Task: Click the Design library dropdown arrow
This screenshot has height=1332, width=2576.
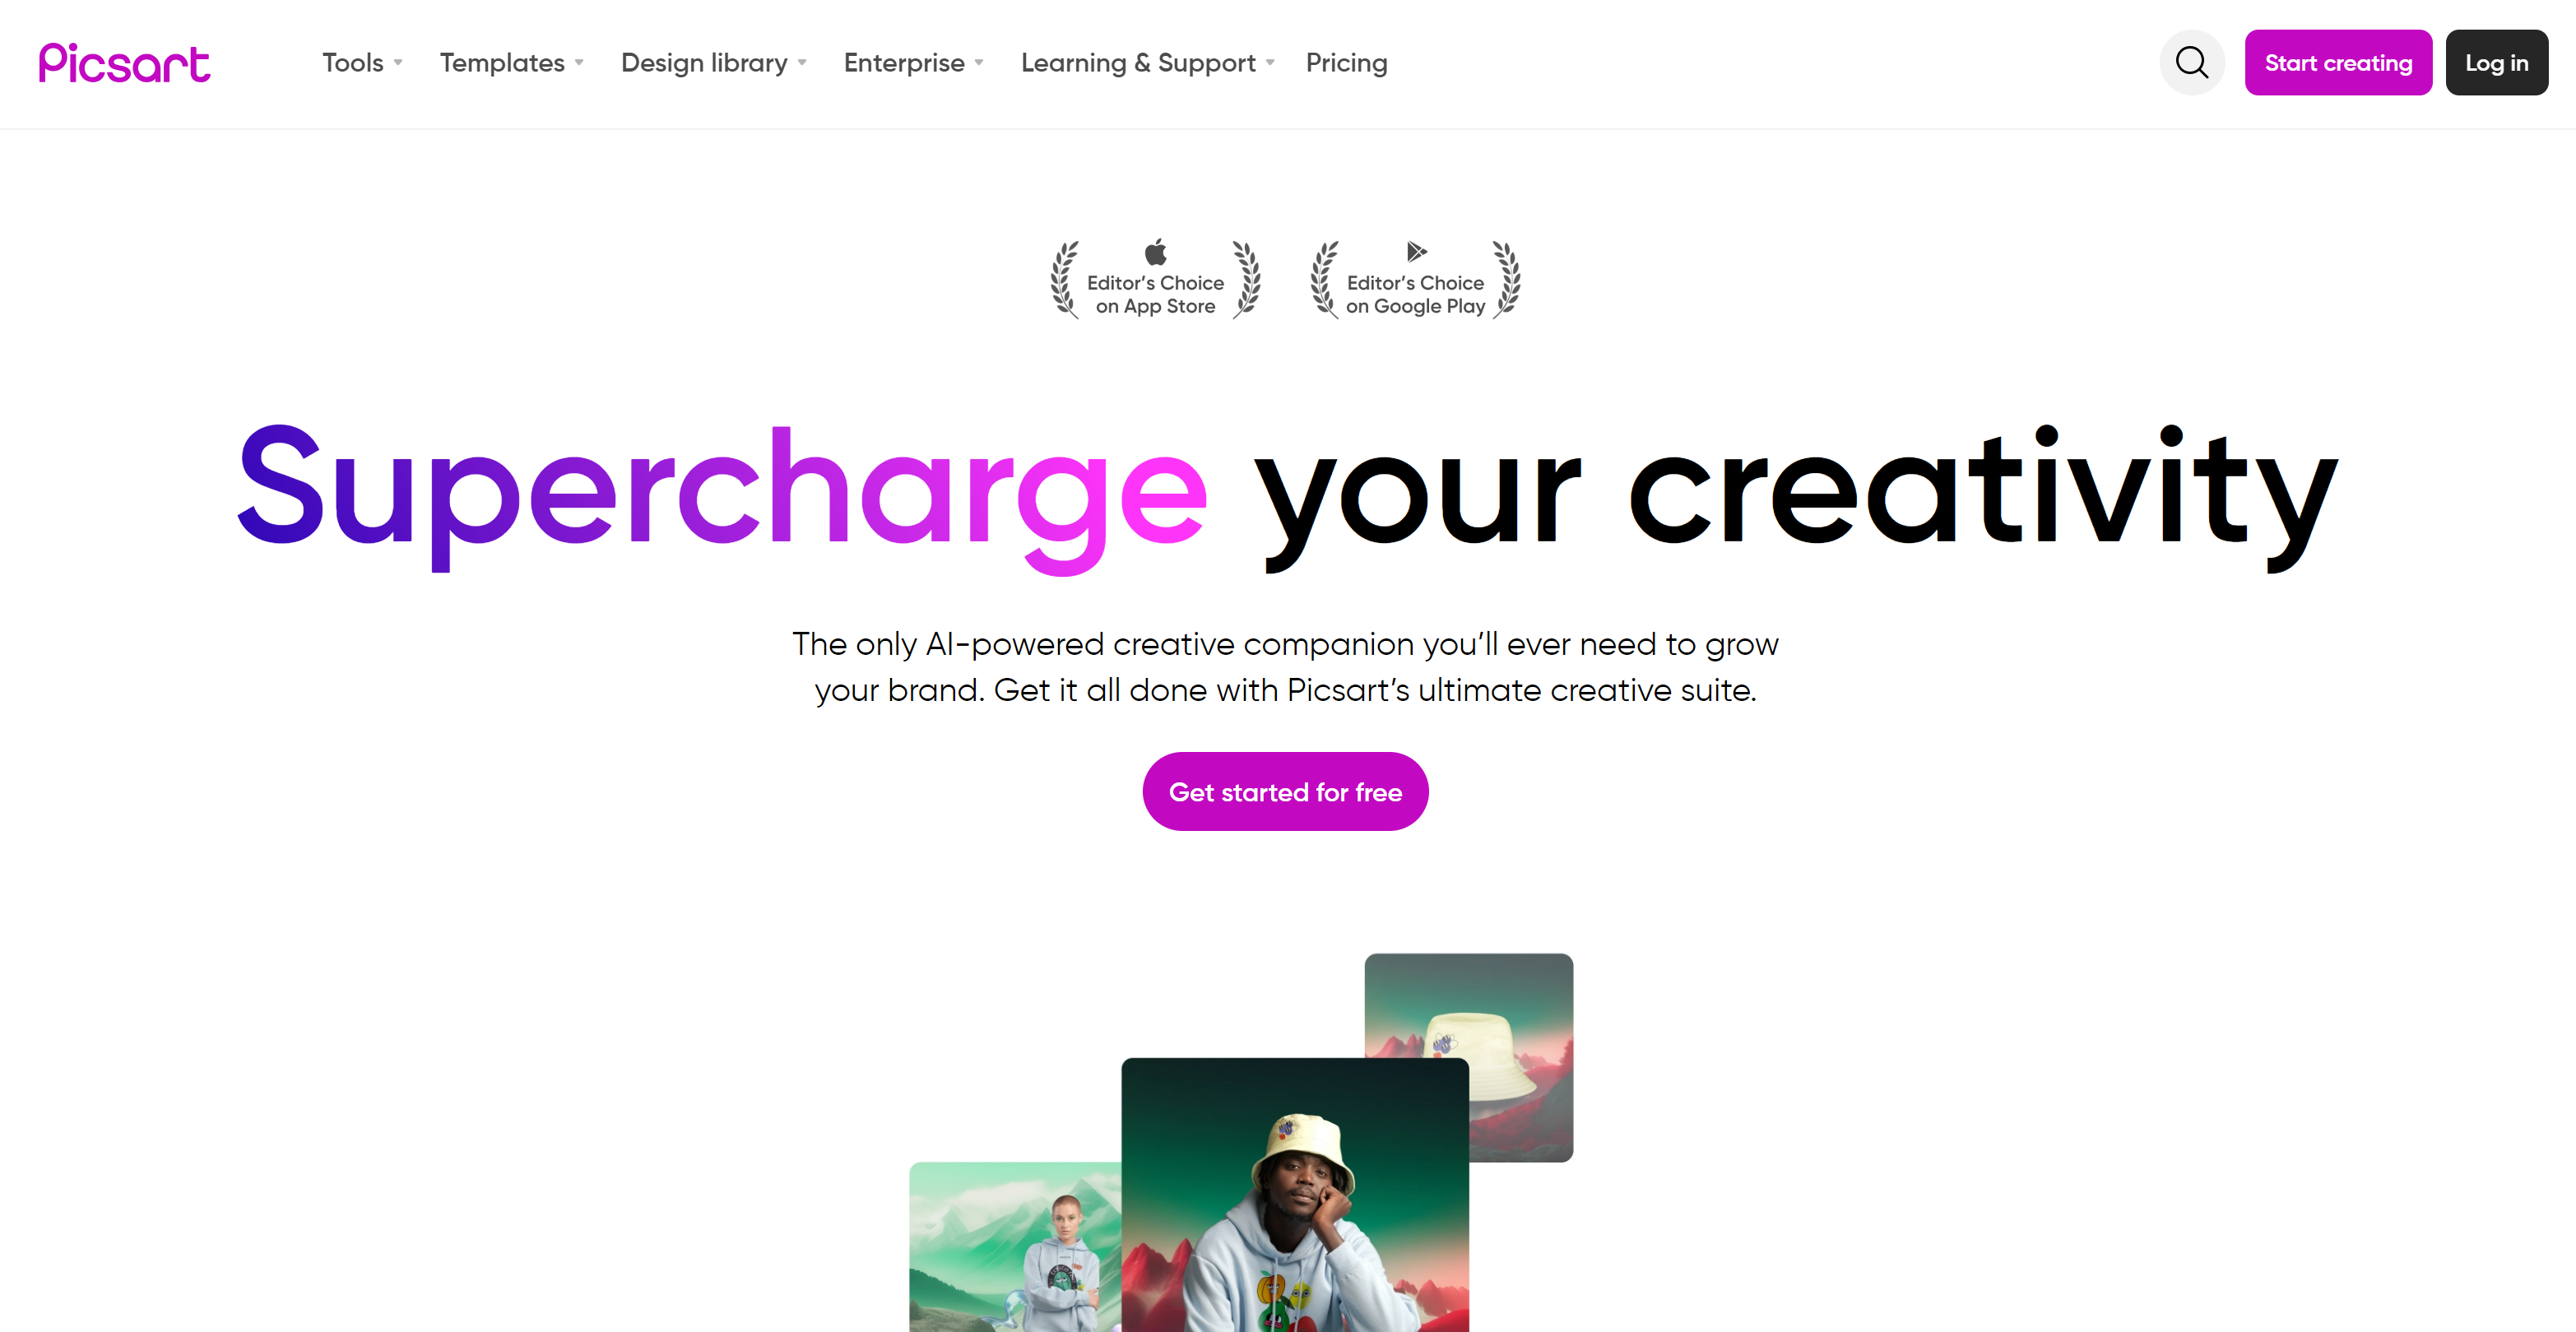Action: pos(801,63)
